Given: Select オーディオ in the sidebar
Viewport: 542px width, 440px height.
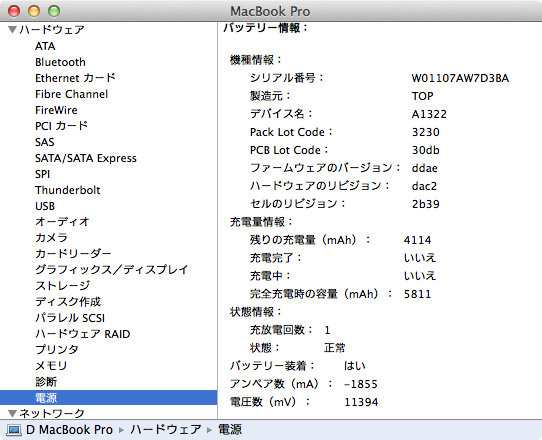Looking at the screenshot, I should pyautogui.click(x=62, y=222).
